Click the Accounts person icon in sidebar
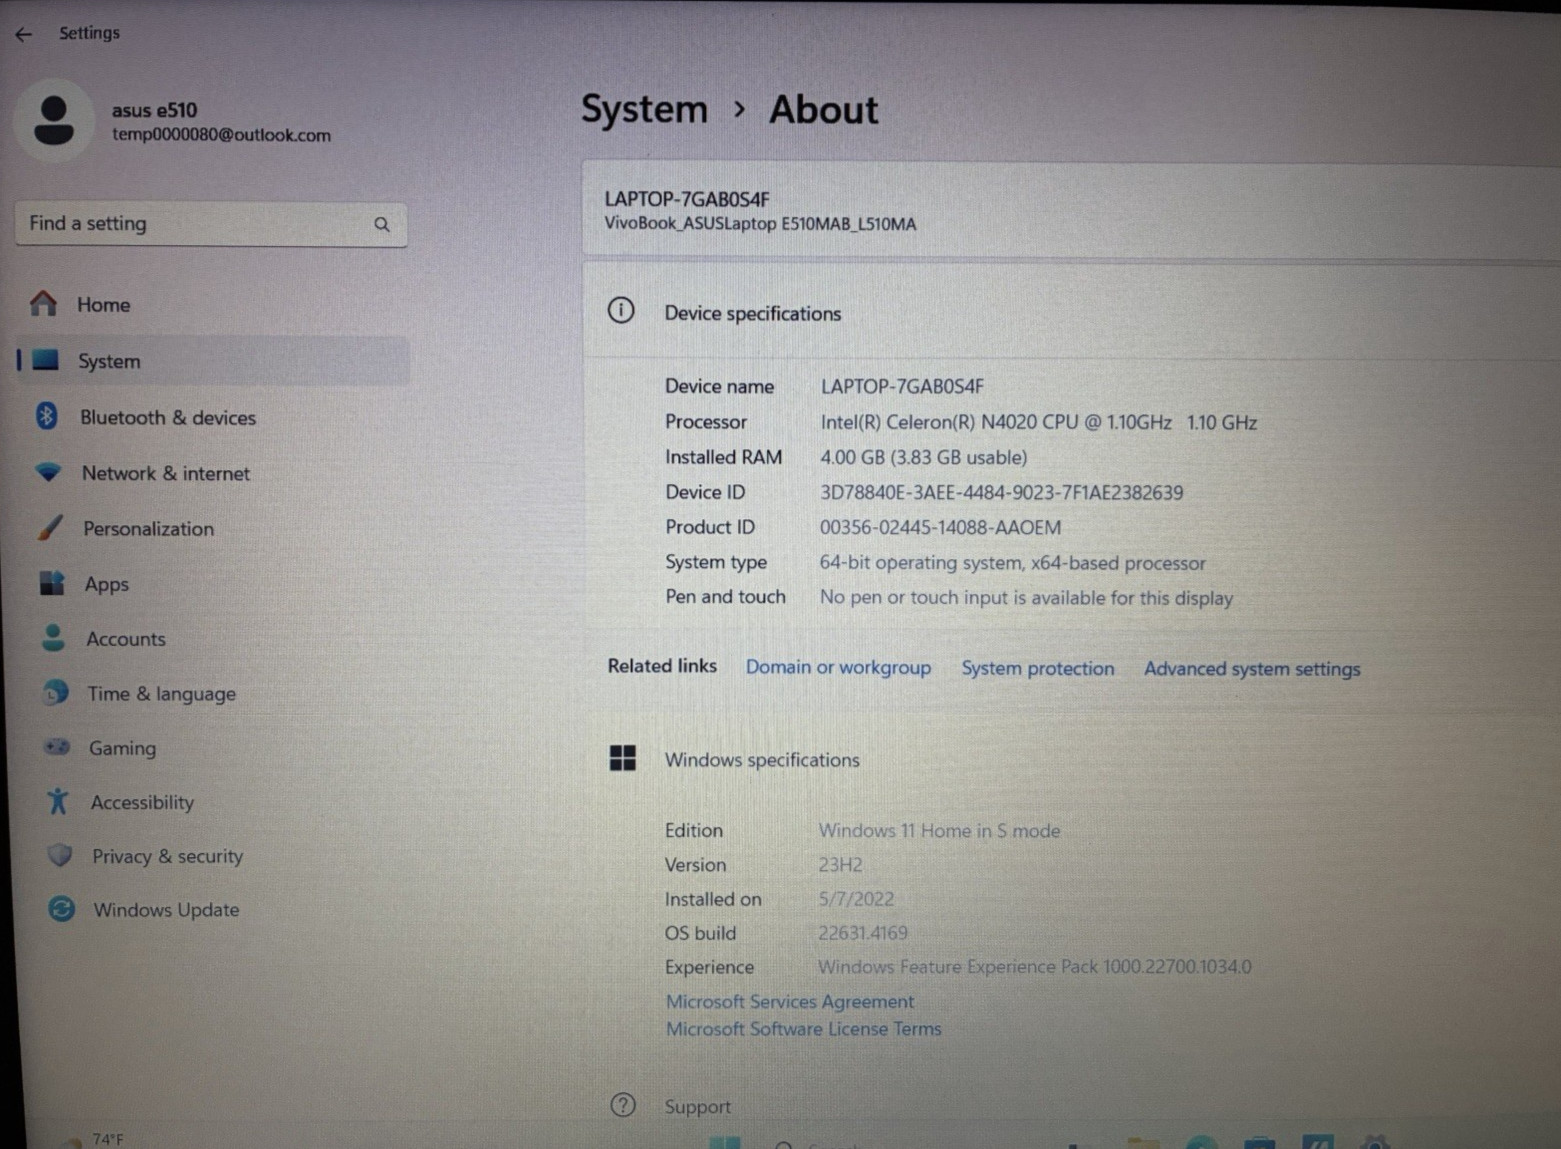 pos(54,638)
